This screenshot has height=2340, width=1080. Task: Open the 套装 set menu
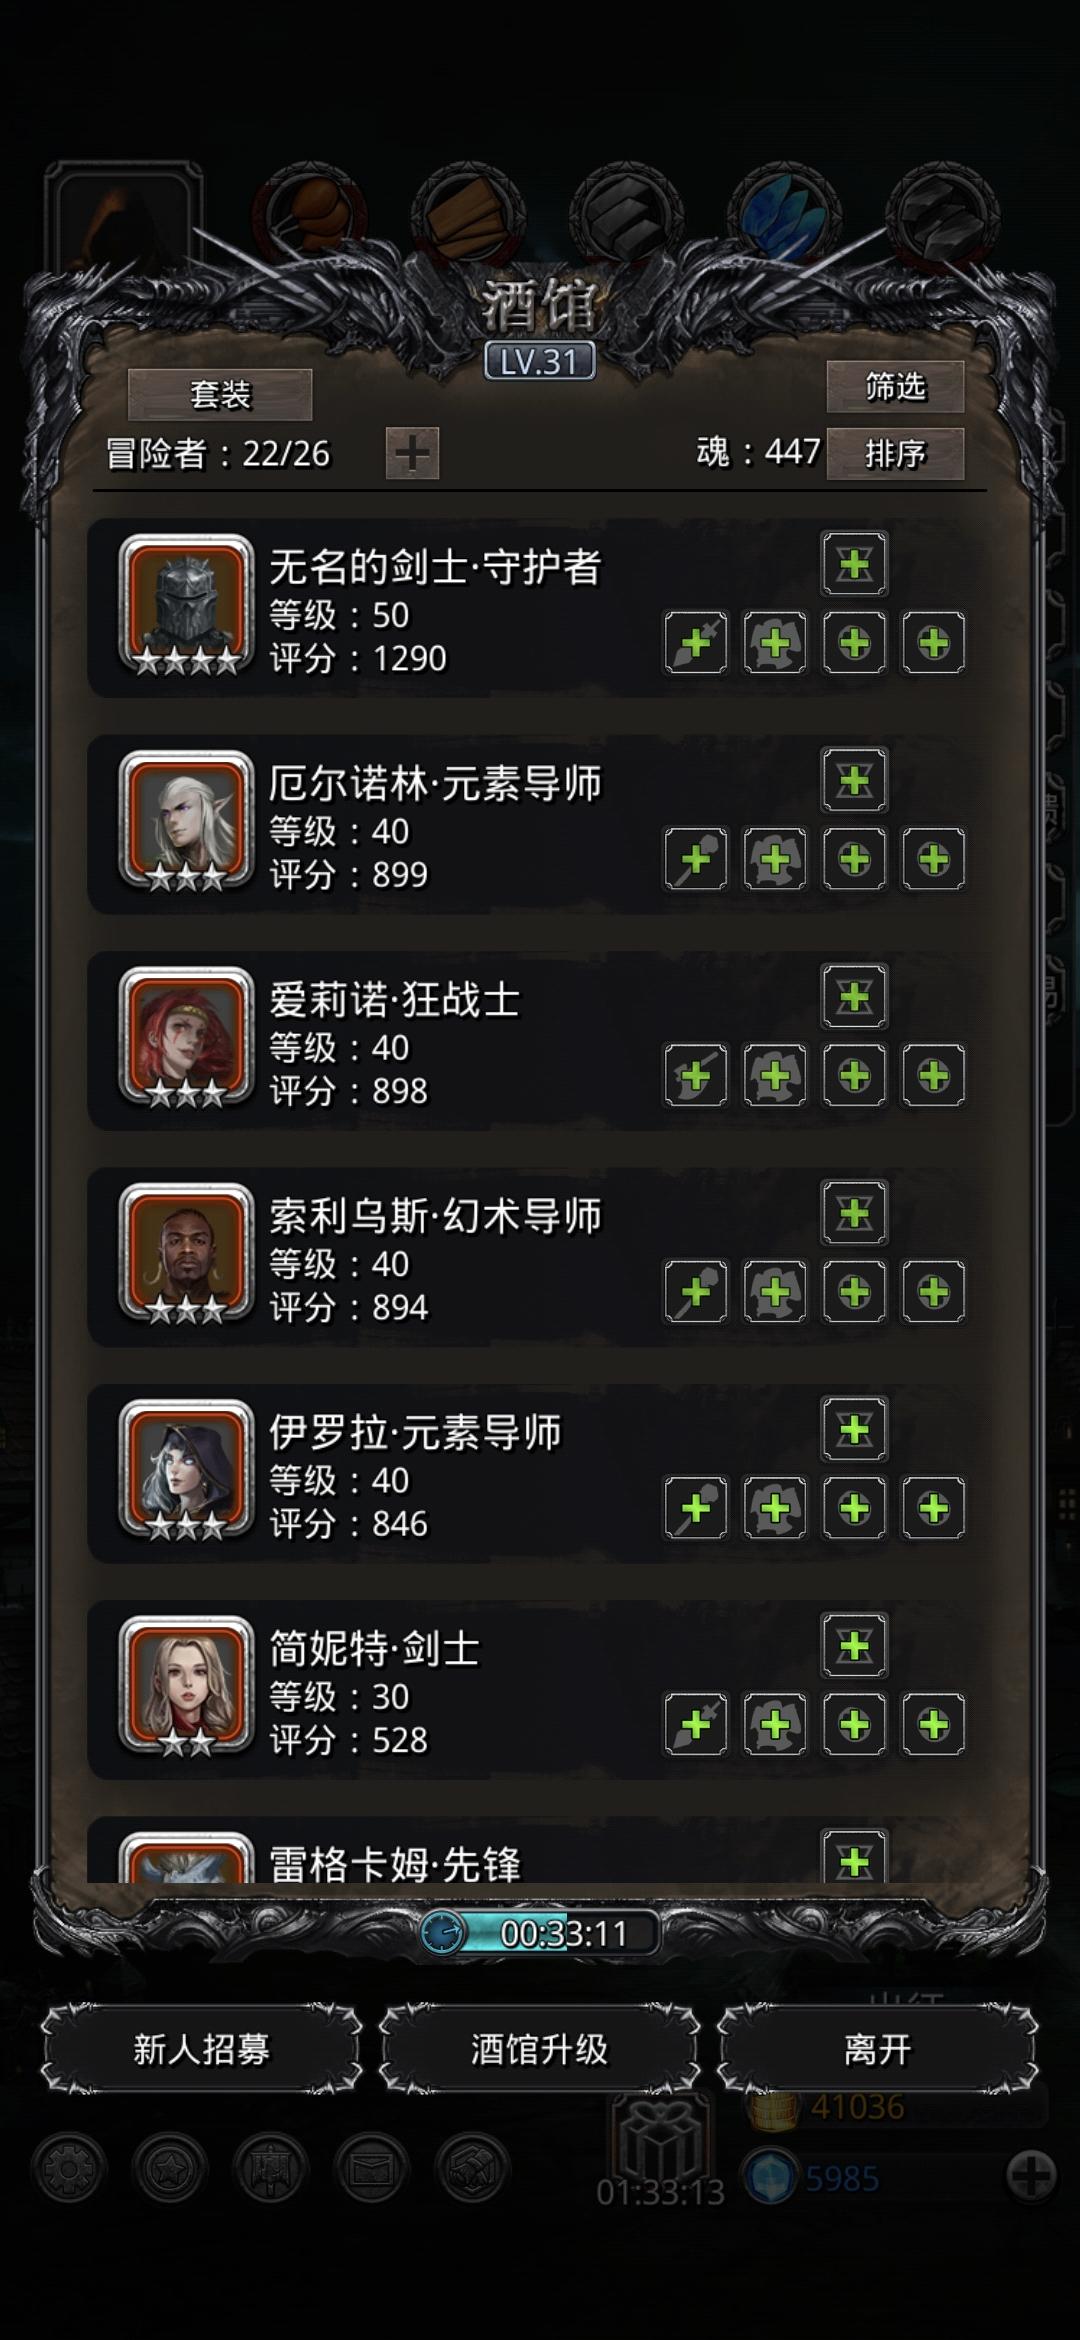pos(220,395)
